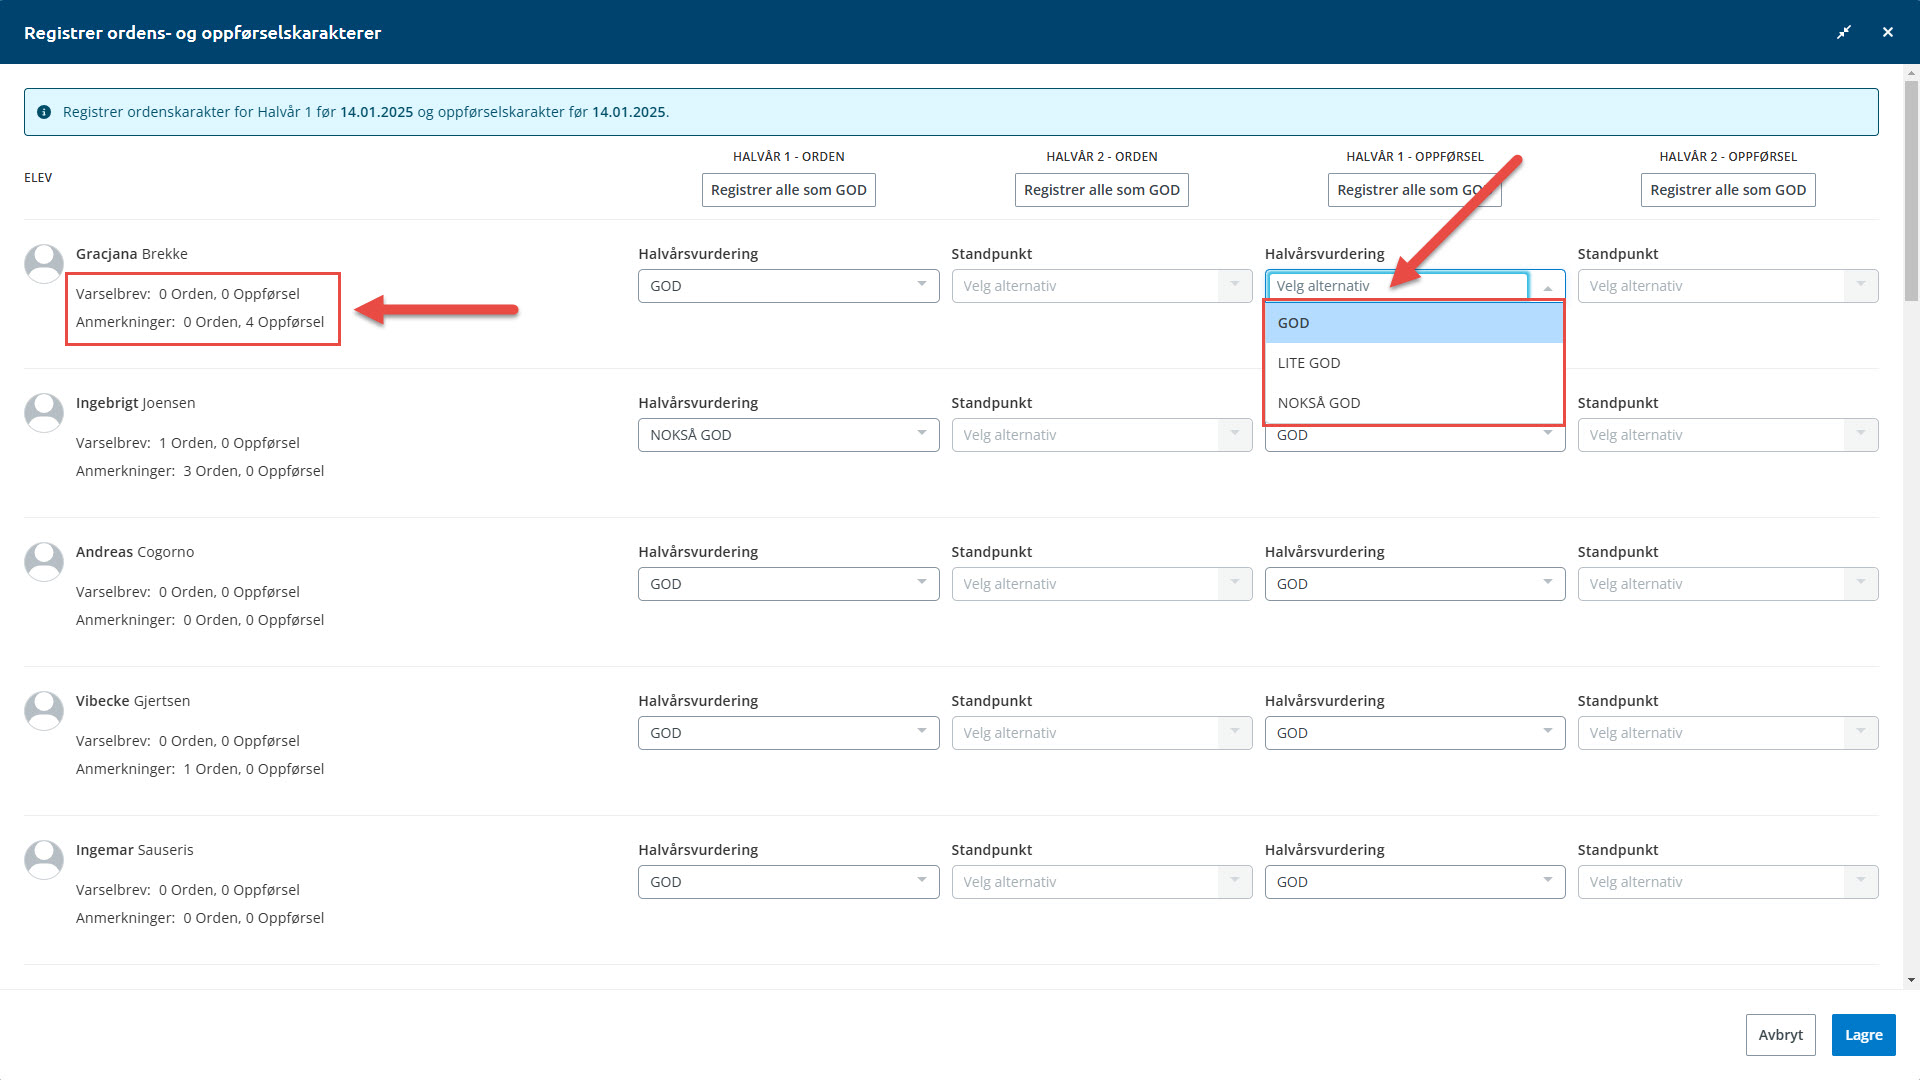
Task: Click the blue info icon in banner
Action: coord(44,112)
